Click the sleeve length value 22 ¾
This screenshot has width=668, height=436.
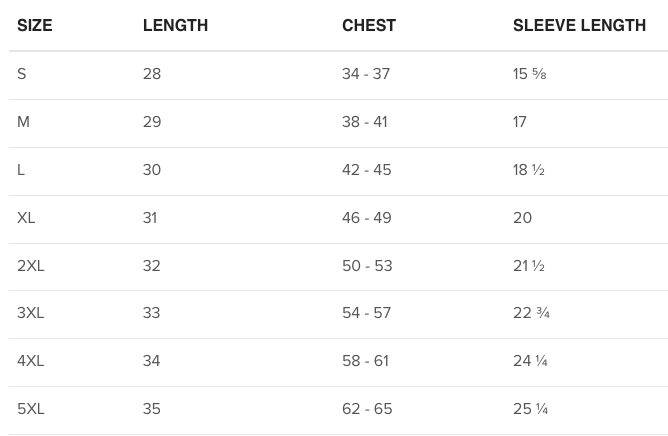coord(531,313)
